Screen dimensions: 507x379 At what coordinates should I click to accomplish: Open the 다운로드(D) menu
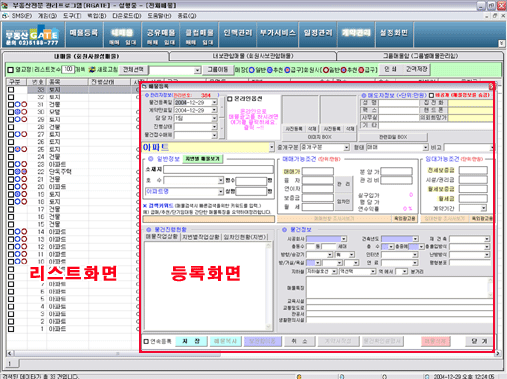(x=127, y=16)
